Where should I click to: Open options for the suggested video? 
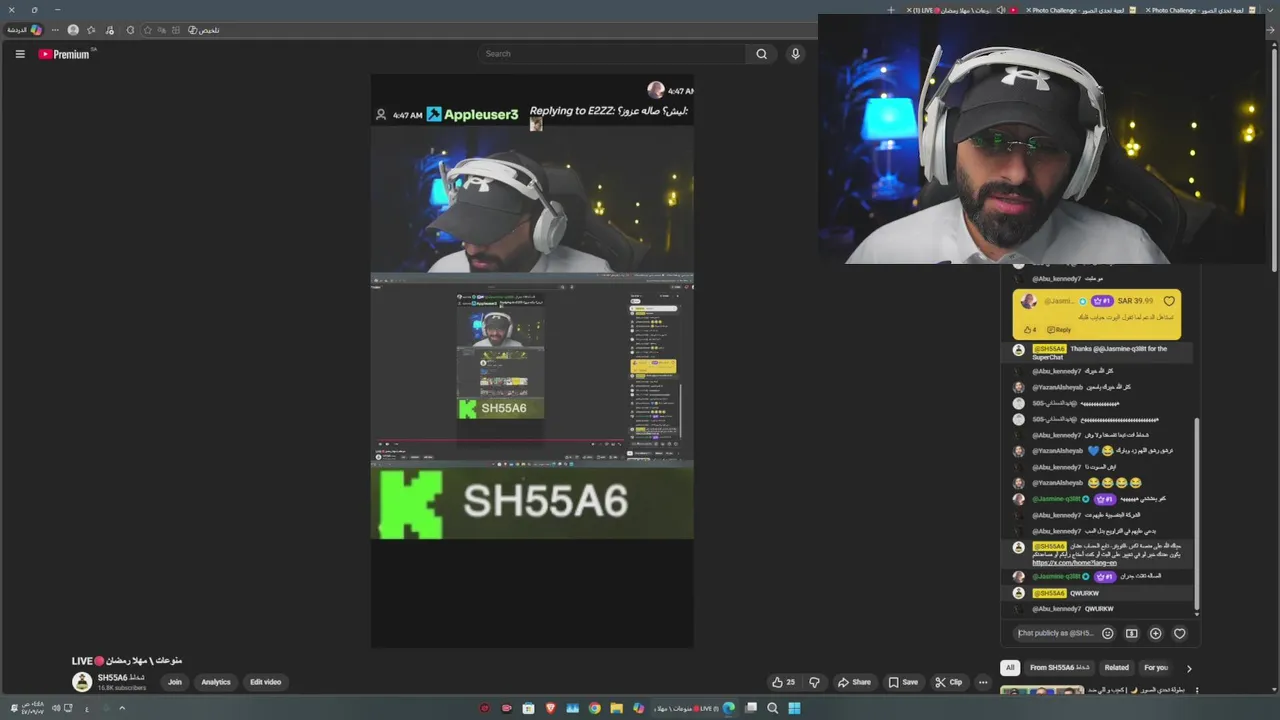coord(1197,690)
